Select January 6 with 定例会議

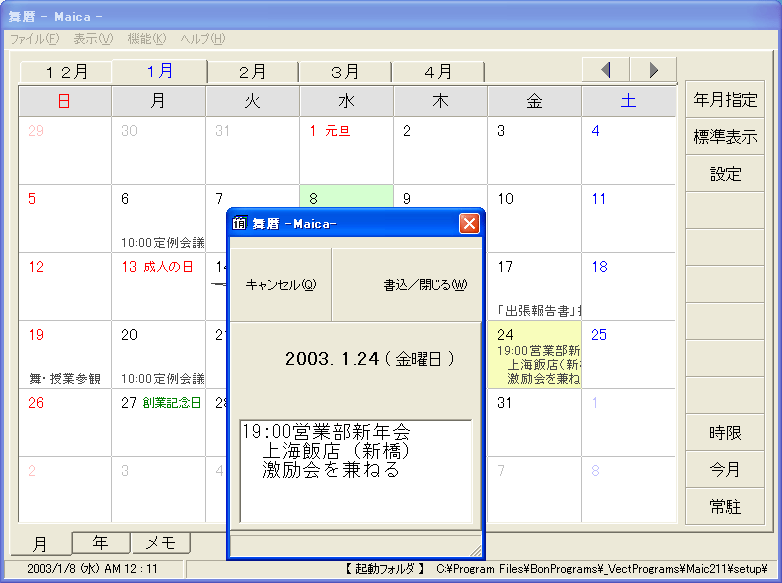pos(159,218)
